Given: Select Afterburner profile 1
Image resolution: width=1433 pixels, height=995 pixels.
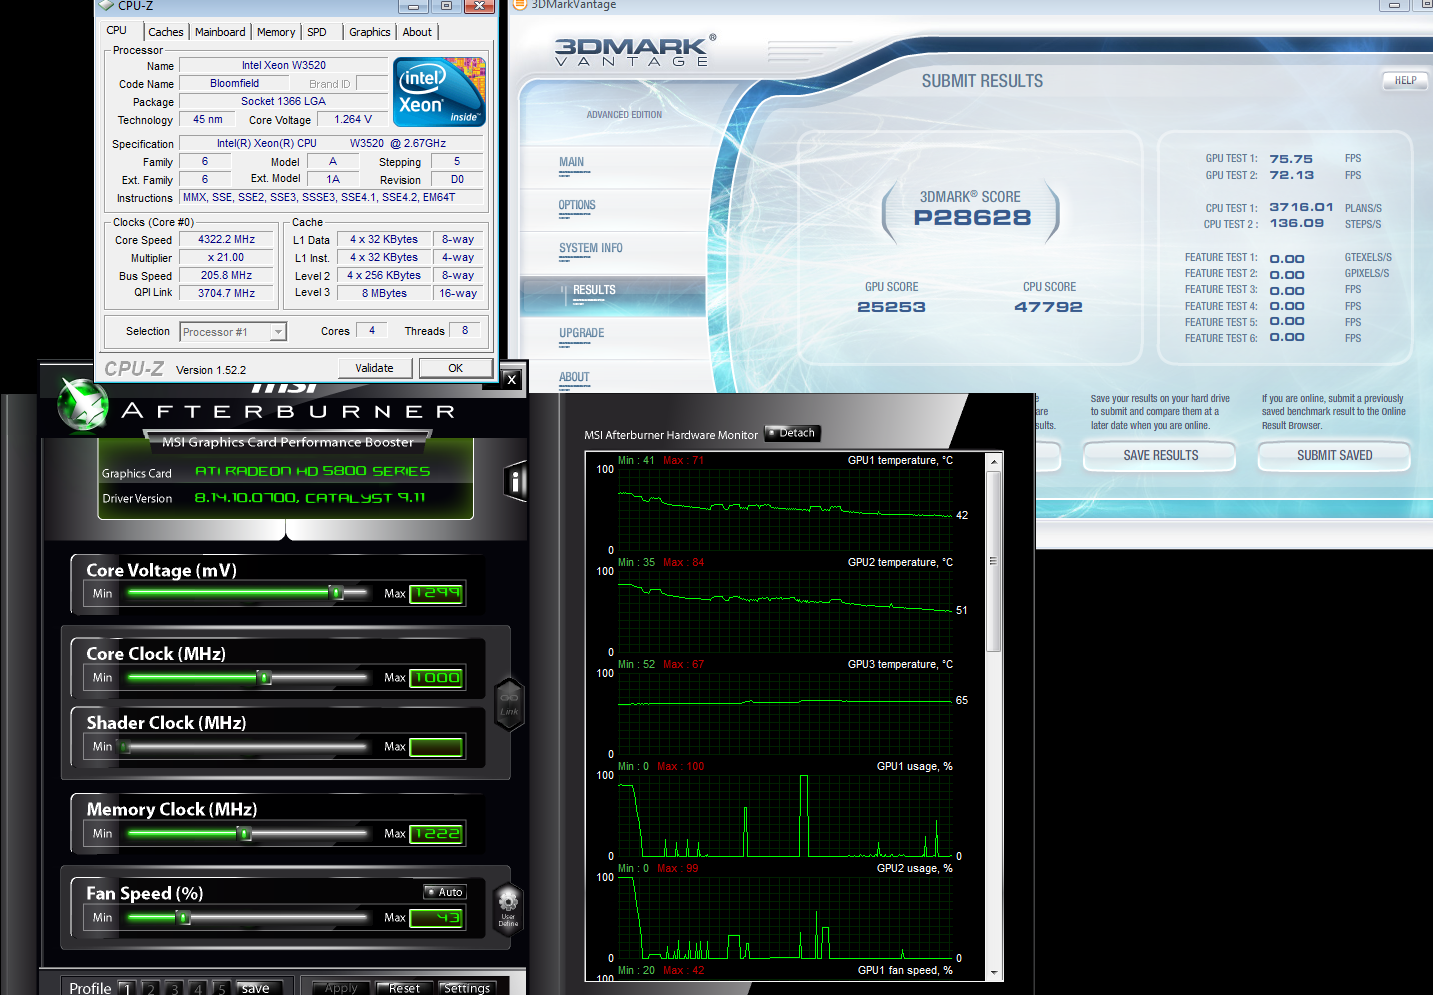Looking at the screenshot, I should 127,988.
